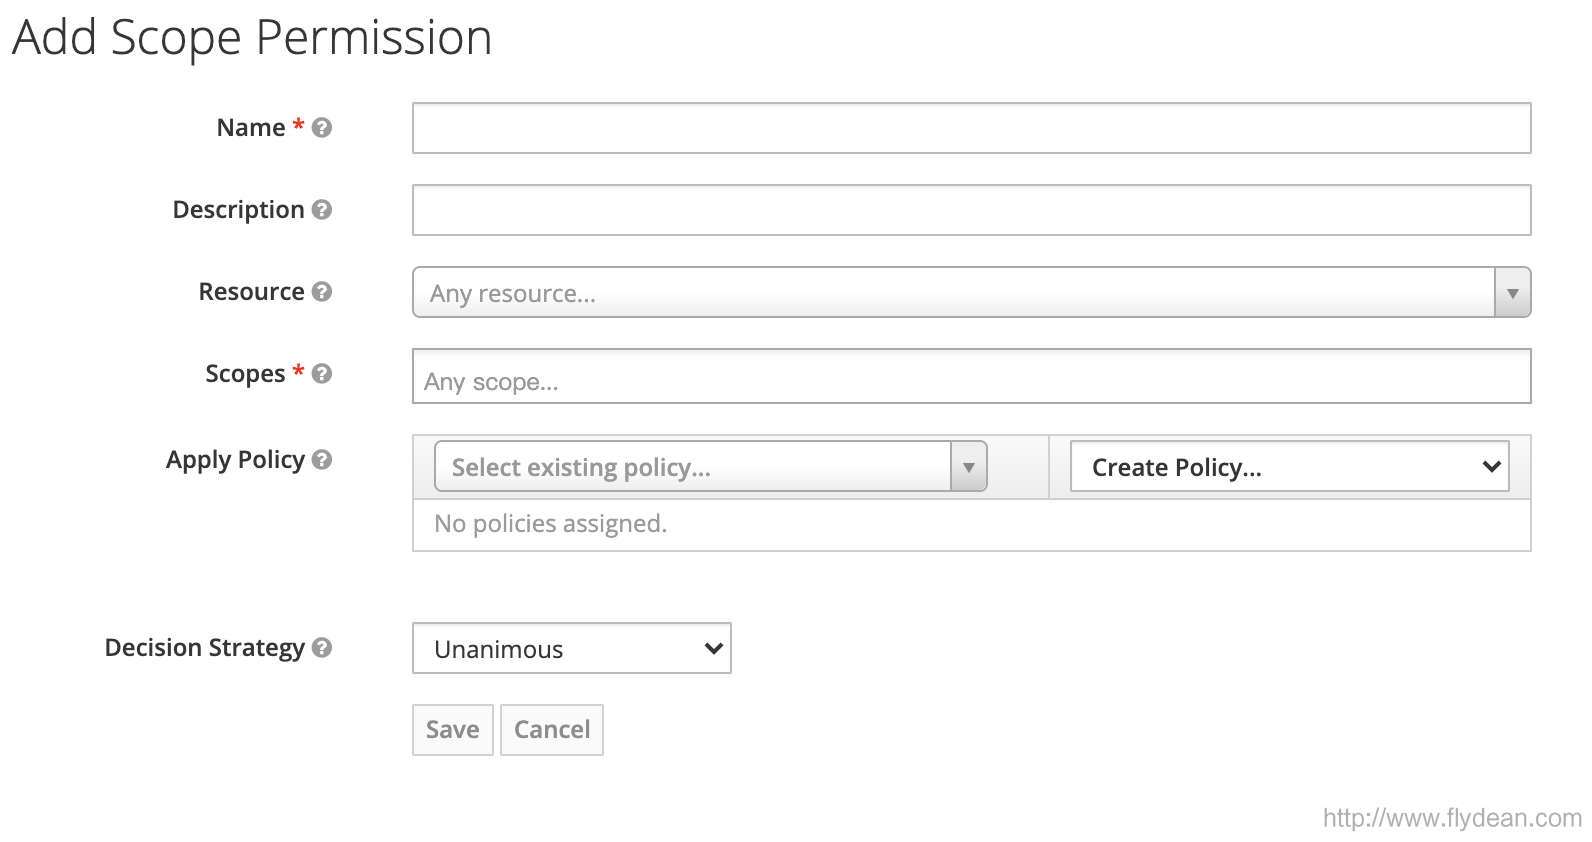
Task: Click into the Description text box
Action: (970, 210)
